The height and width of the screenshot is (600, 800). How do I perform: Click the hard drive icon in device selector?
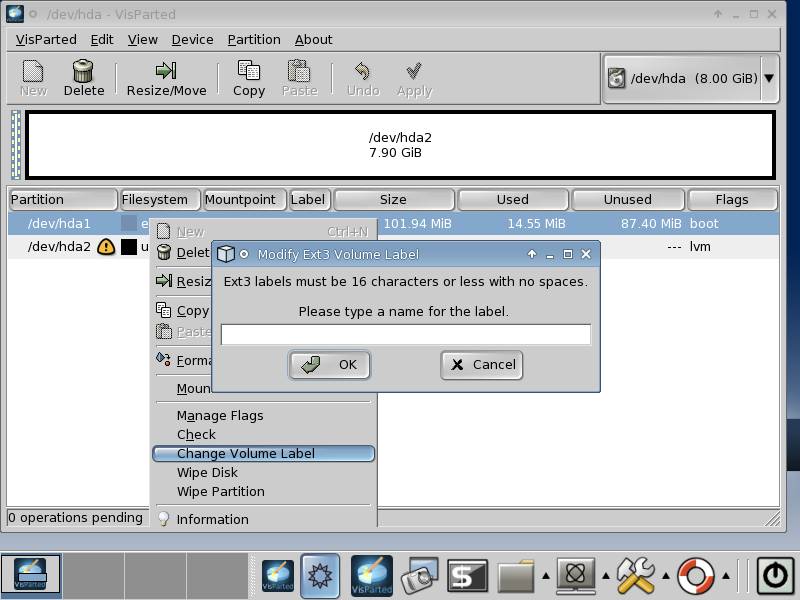[616, 79]
